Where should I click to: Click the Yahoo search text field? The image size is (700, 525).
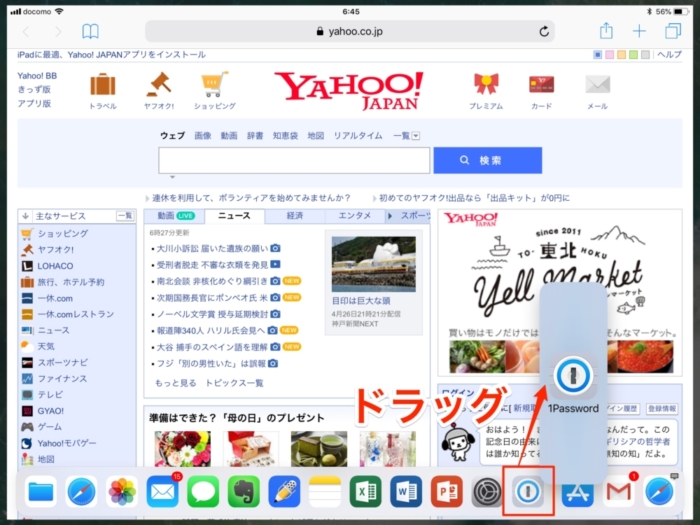tap(294, 160)
